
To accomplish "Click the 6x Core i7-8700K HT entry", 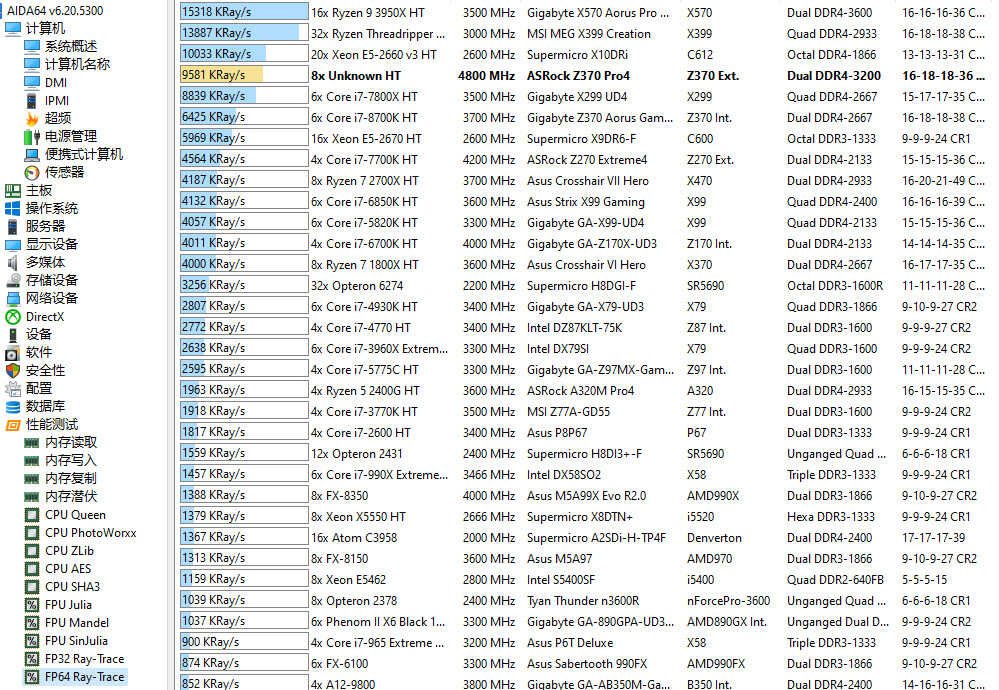I will (x=364, y=118).
